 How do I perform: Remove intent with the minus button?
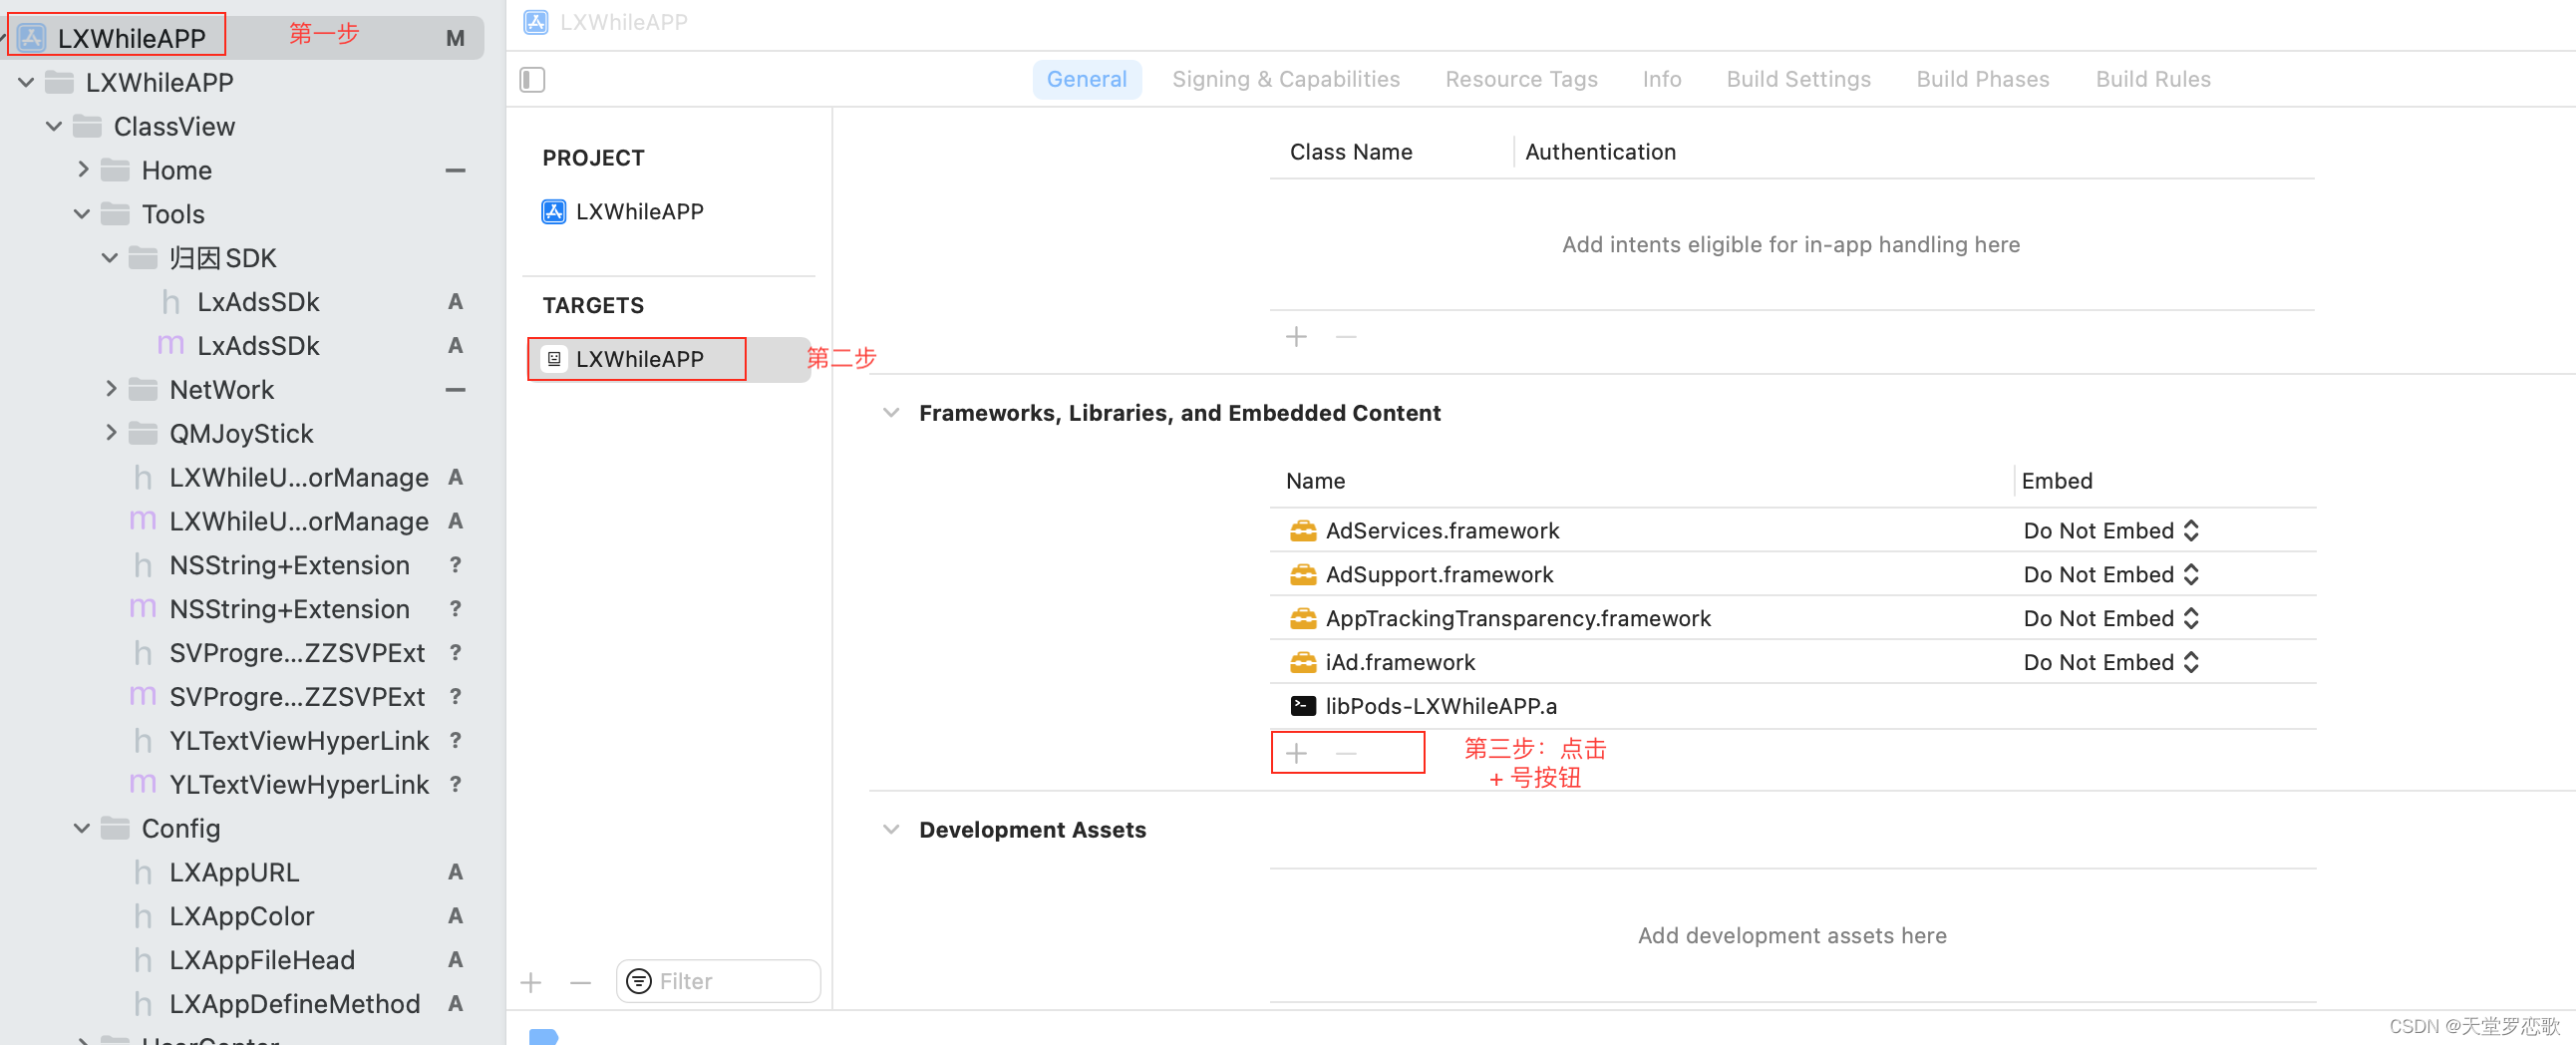click(x=1346, y=337)
